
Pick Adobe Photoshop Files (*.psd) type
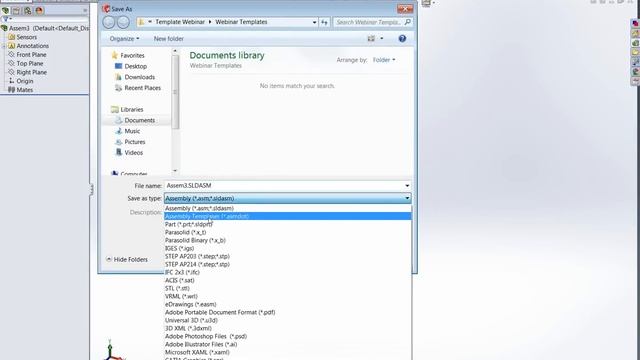coord(287,336)
